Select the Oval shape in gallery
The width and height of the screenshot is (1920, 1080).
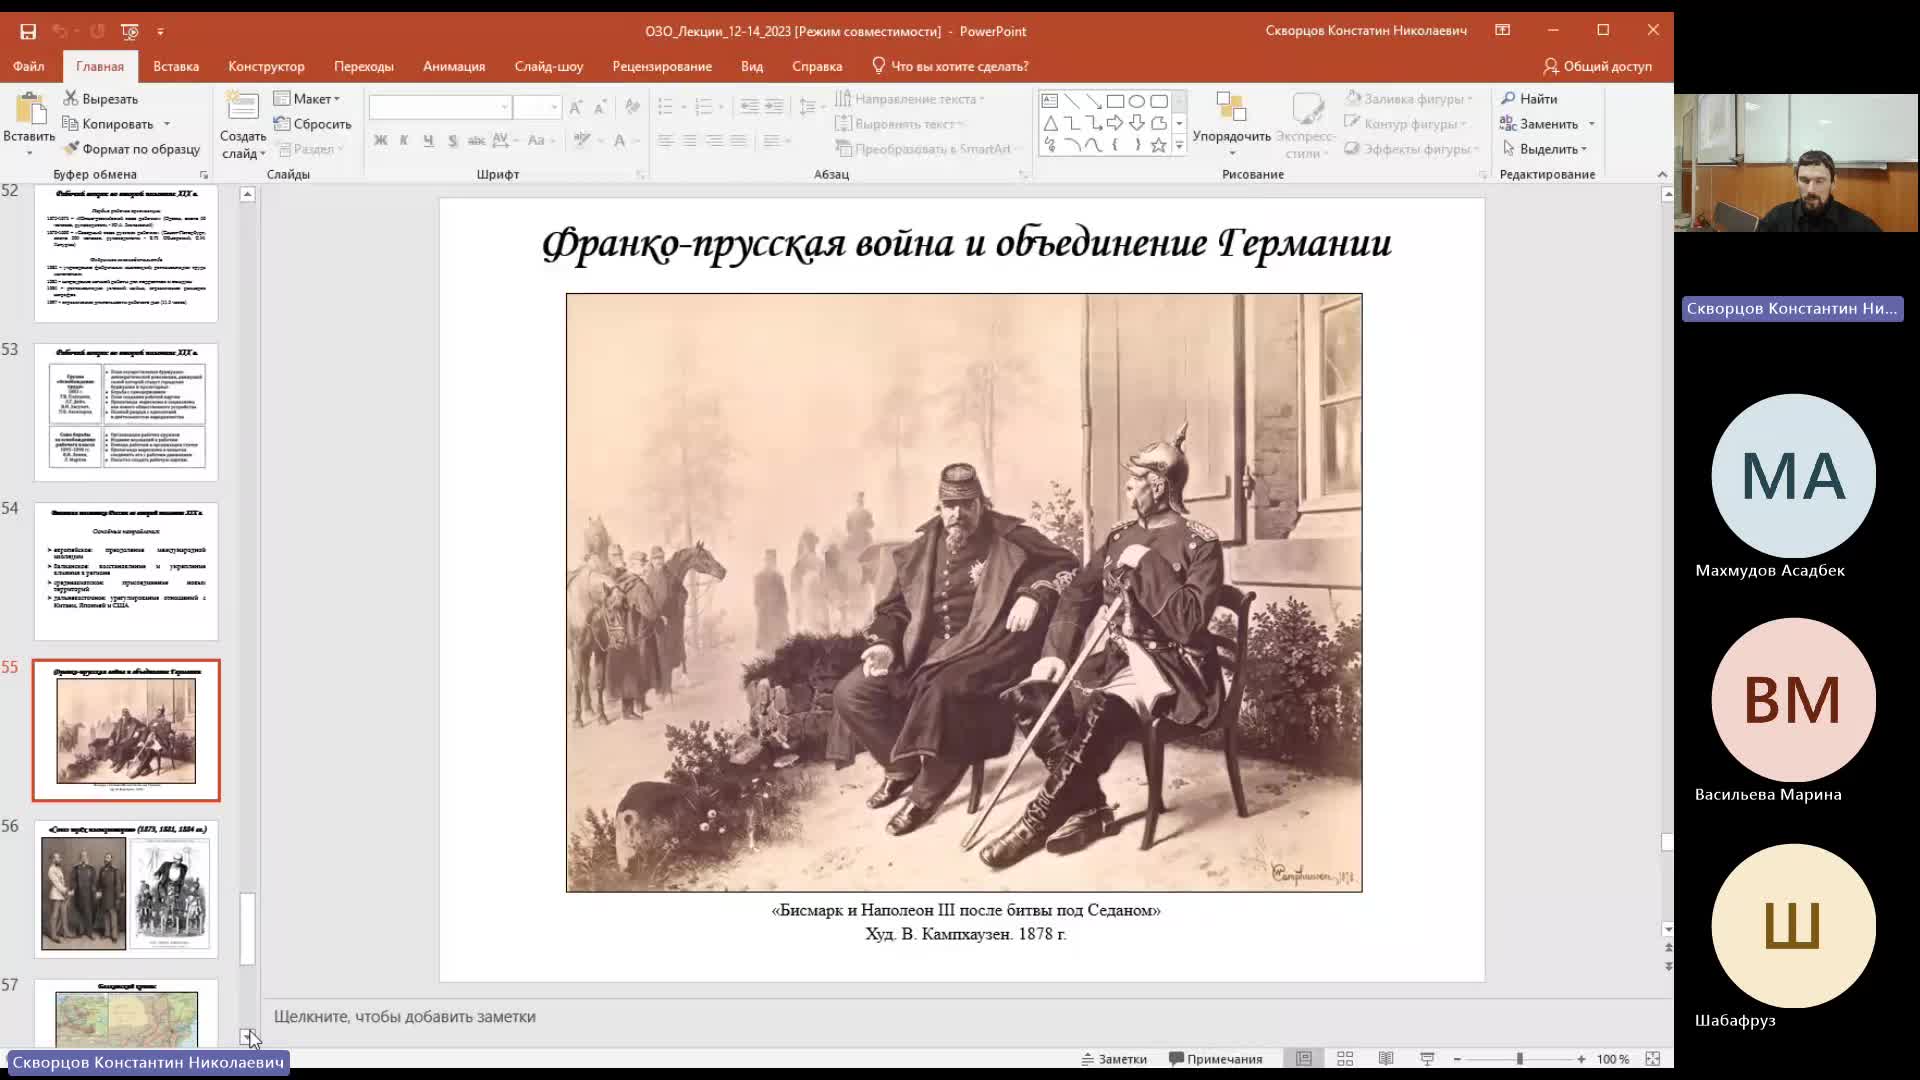pyautogui.click(x=1137, y=101)
